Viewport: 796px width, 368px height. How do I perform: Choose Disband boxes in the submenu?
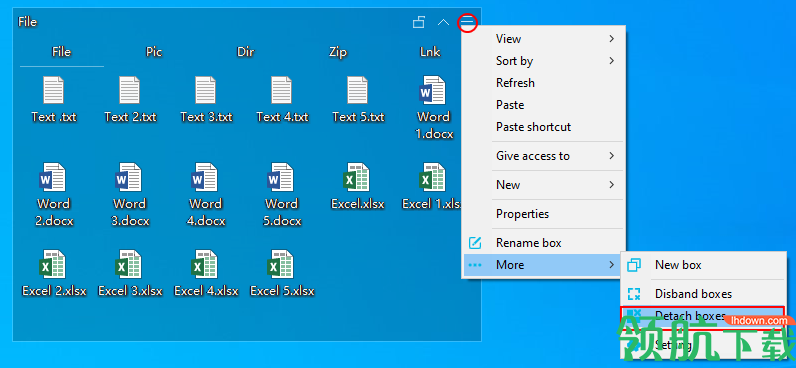[704, 294]
